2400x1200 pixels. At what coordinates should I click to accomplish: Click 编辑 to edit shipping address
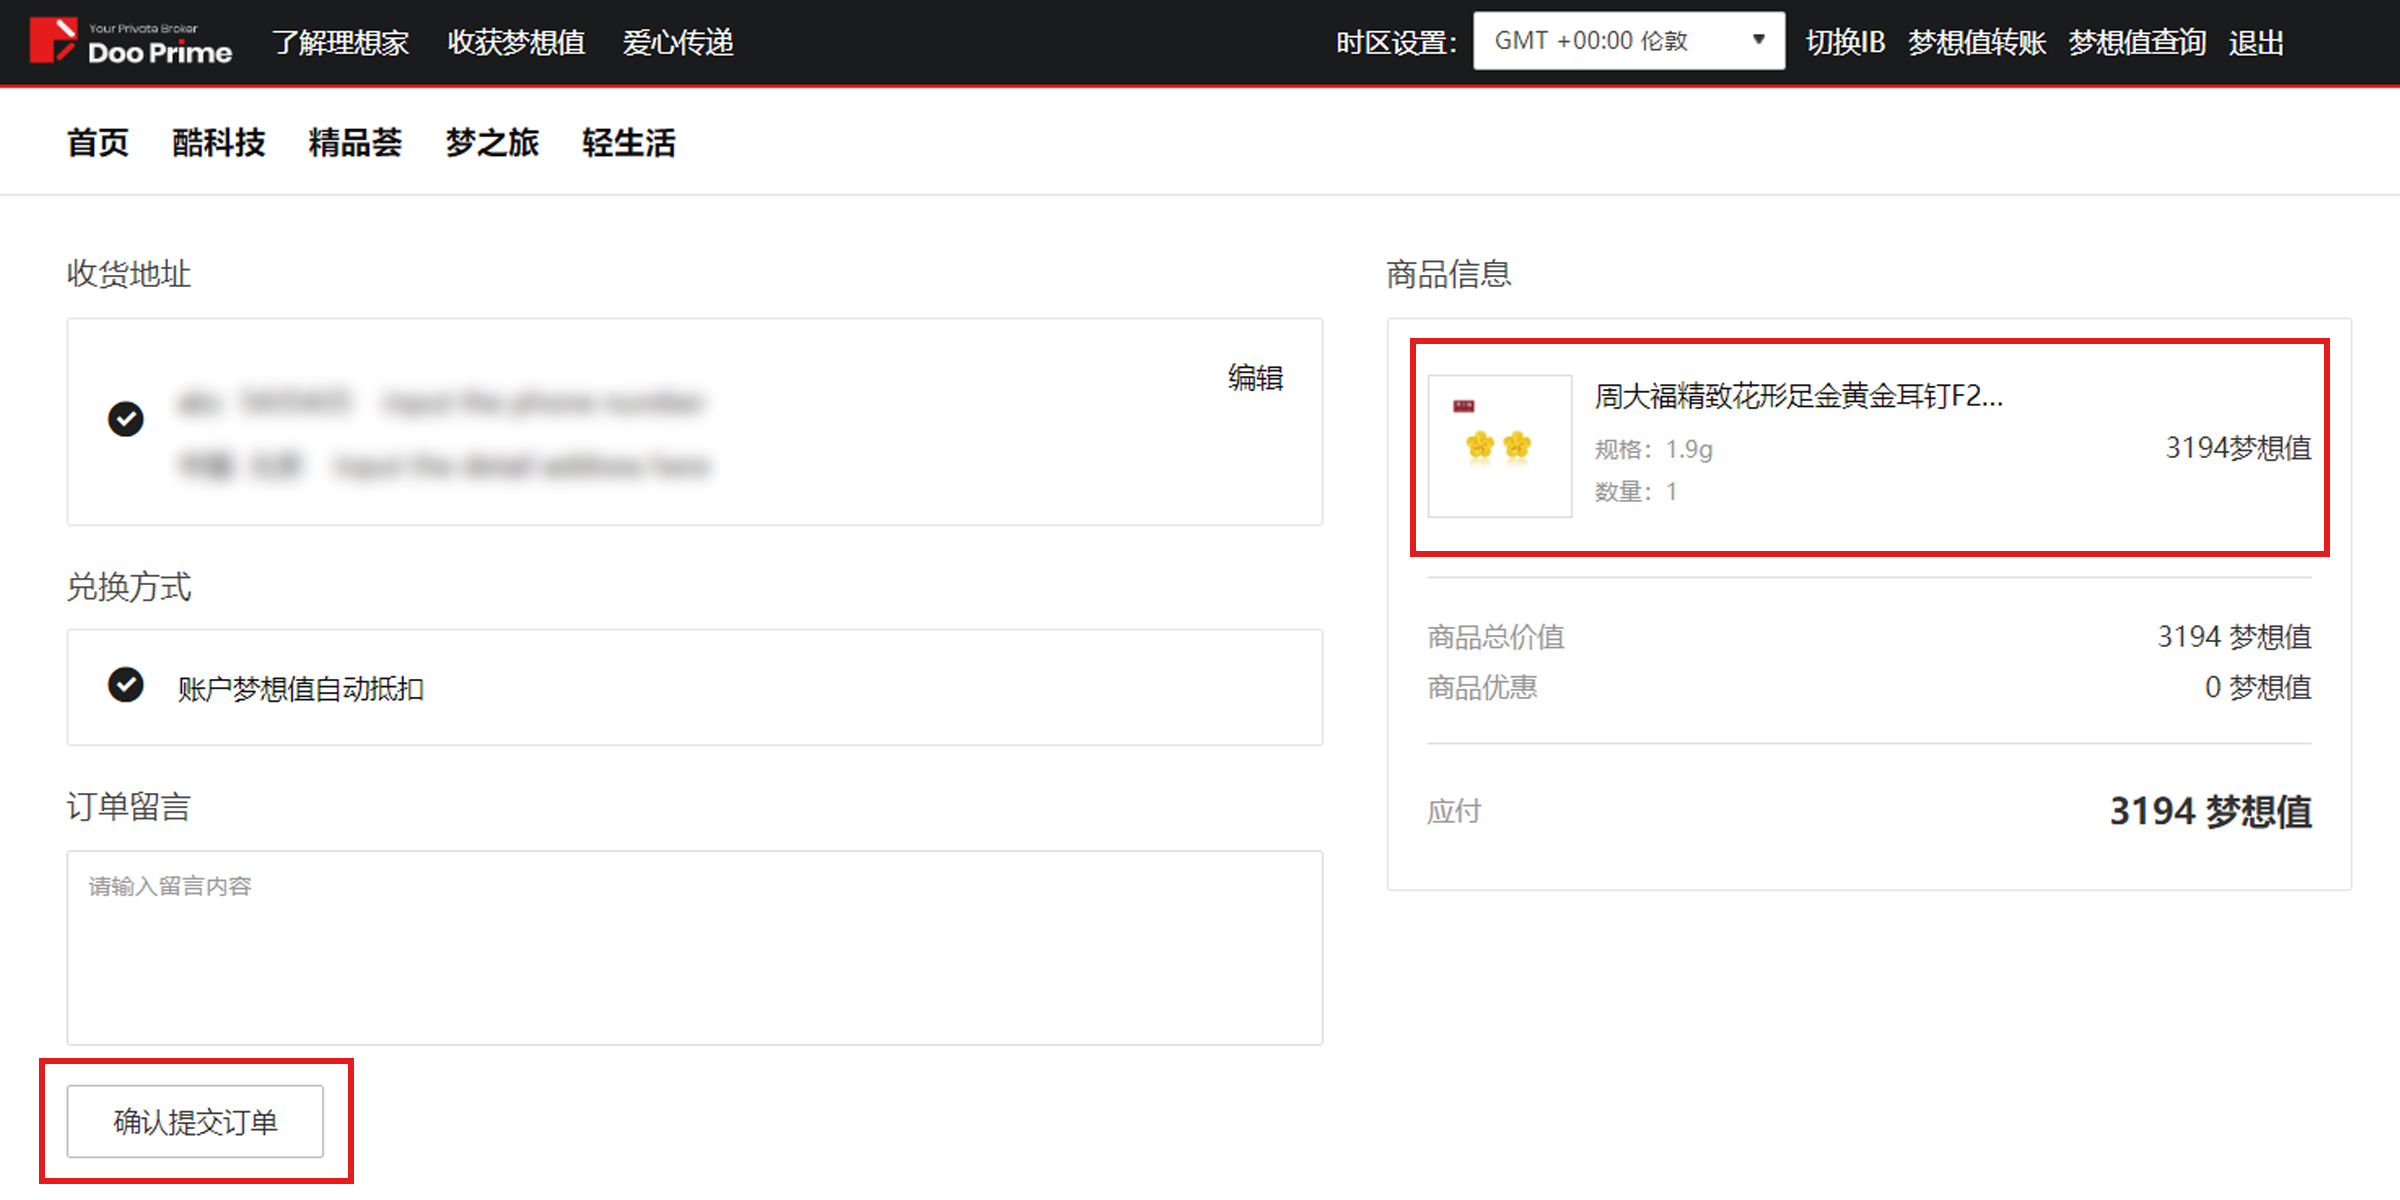click(x=1255, y=378)
